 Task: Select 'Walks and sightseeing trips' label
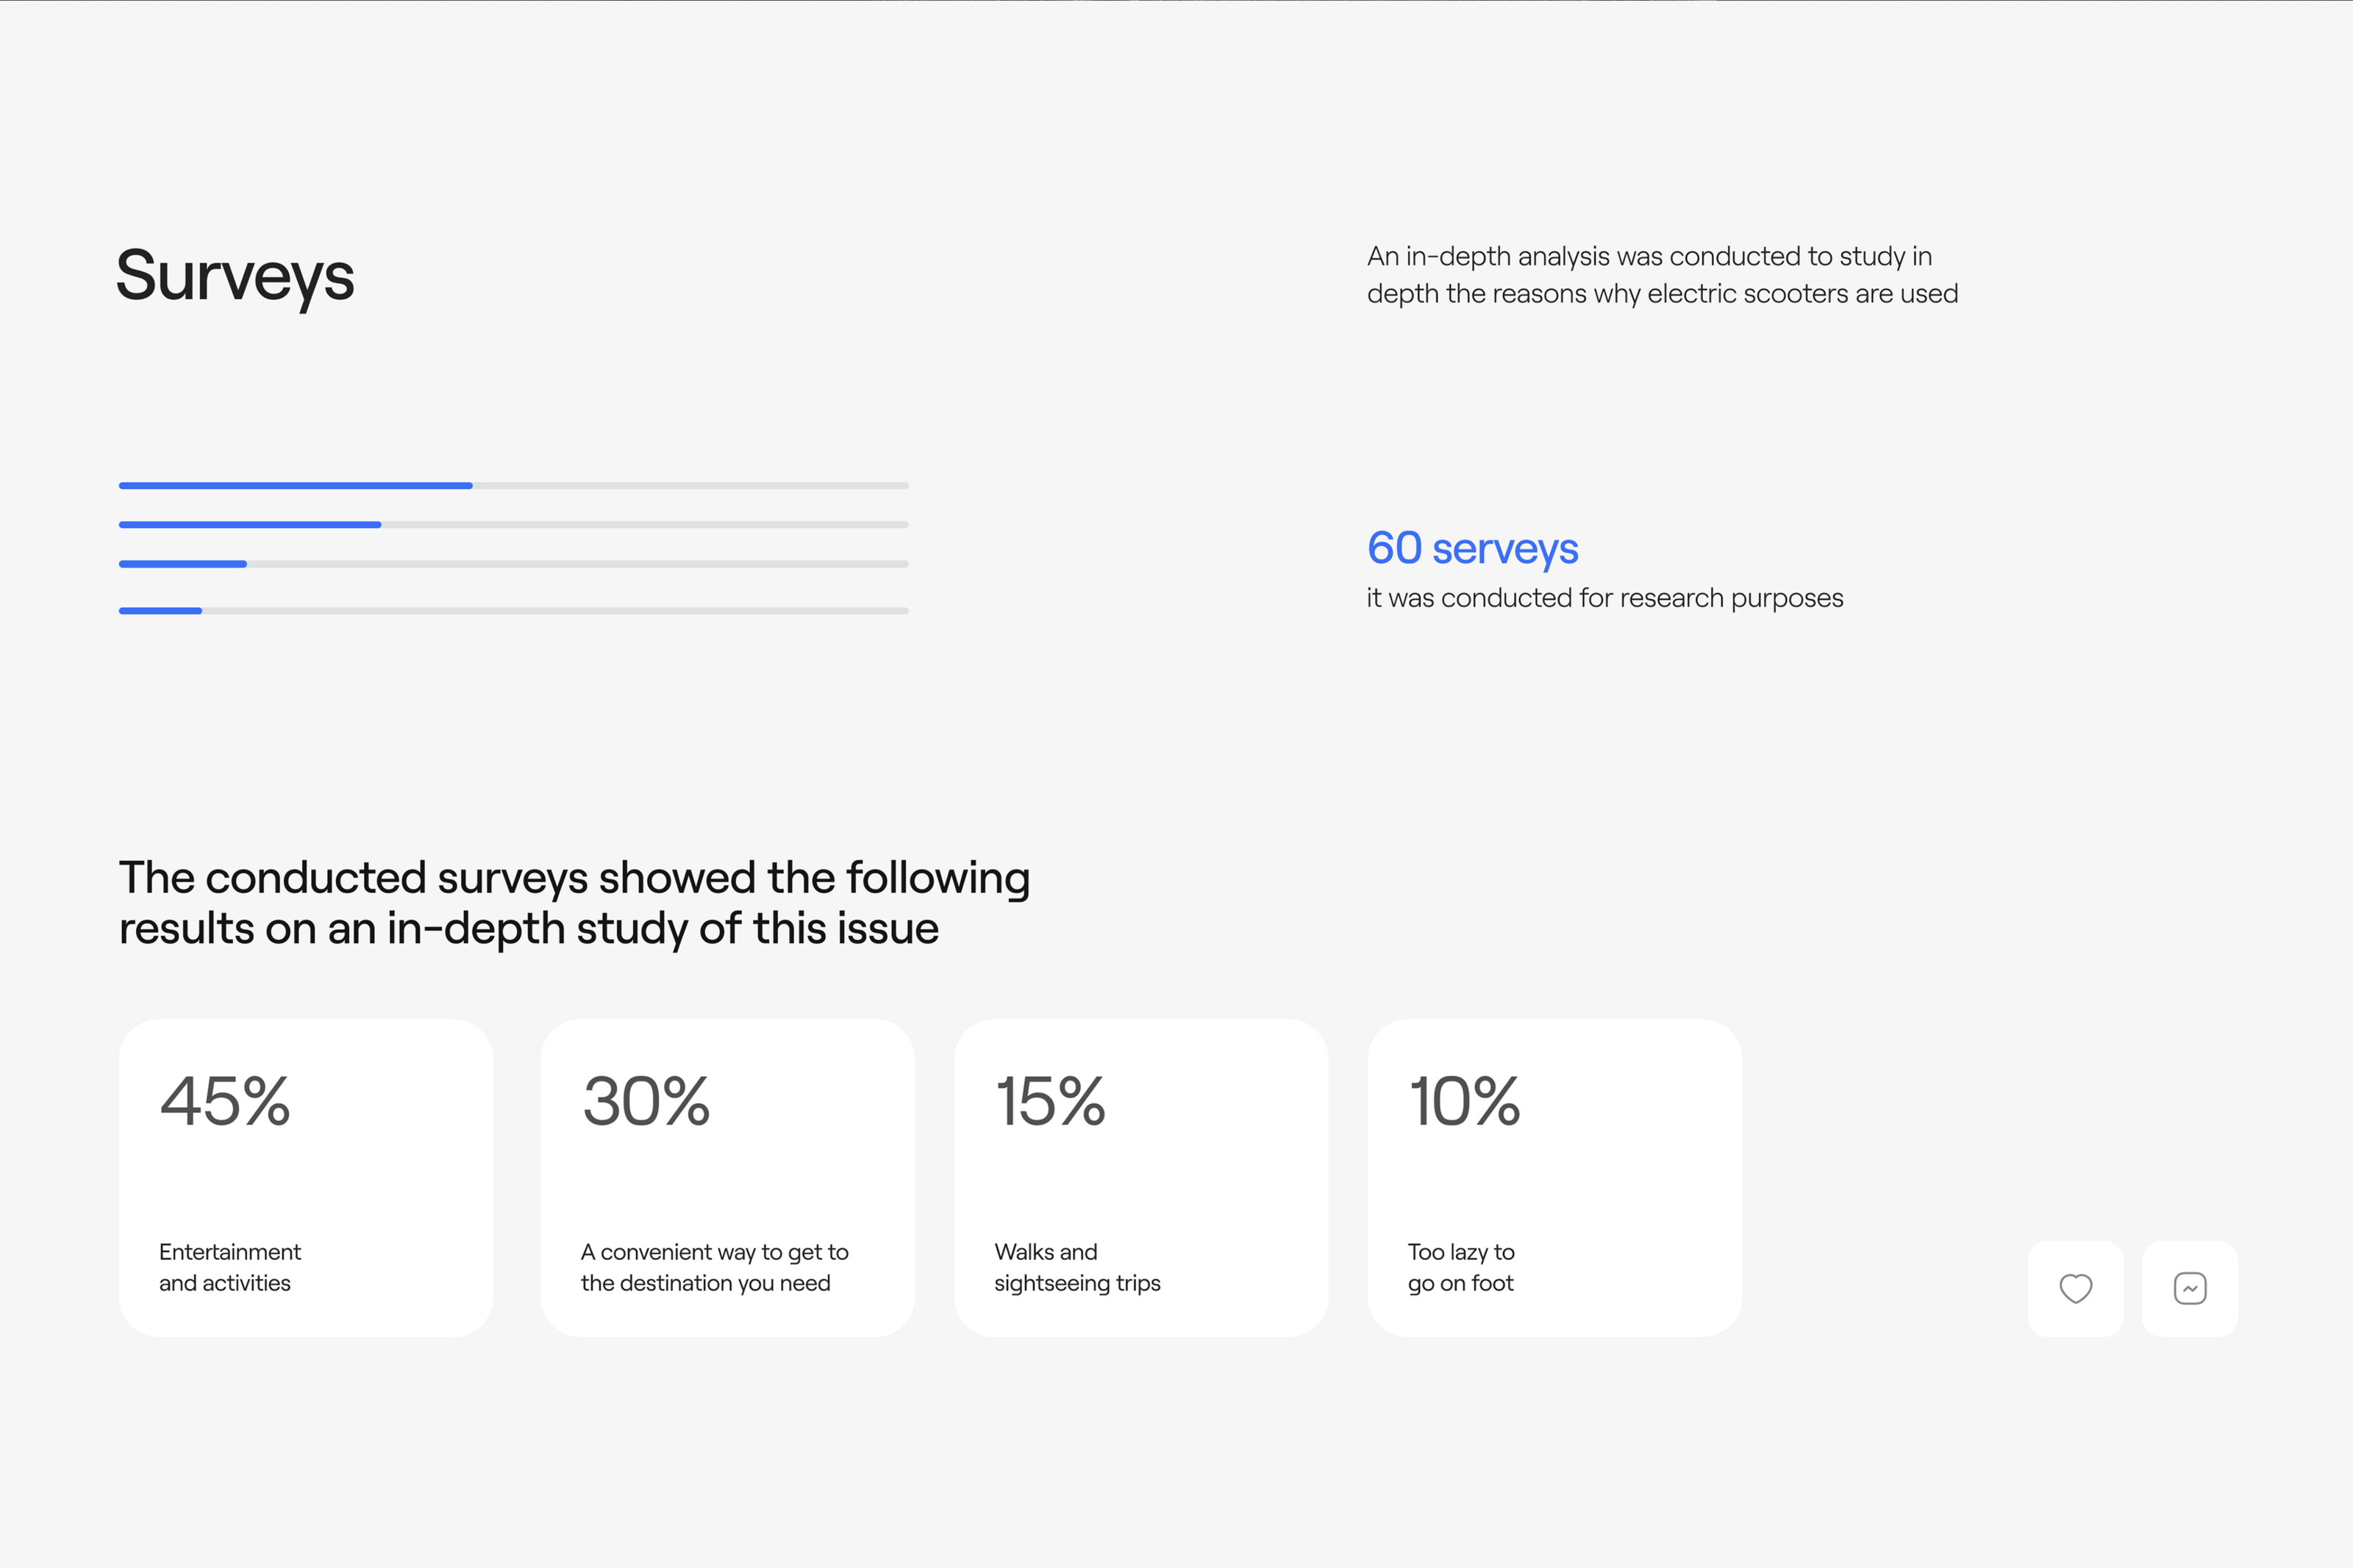click(x=1077, y=1267)
